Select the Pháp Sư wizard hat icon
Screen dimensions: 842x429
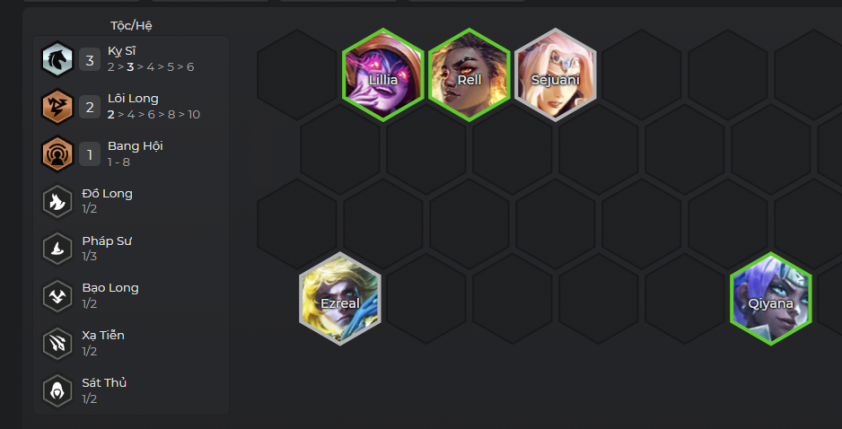click(57, 249)
